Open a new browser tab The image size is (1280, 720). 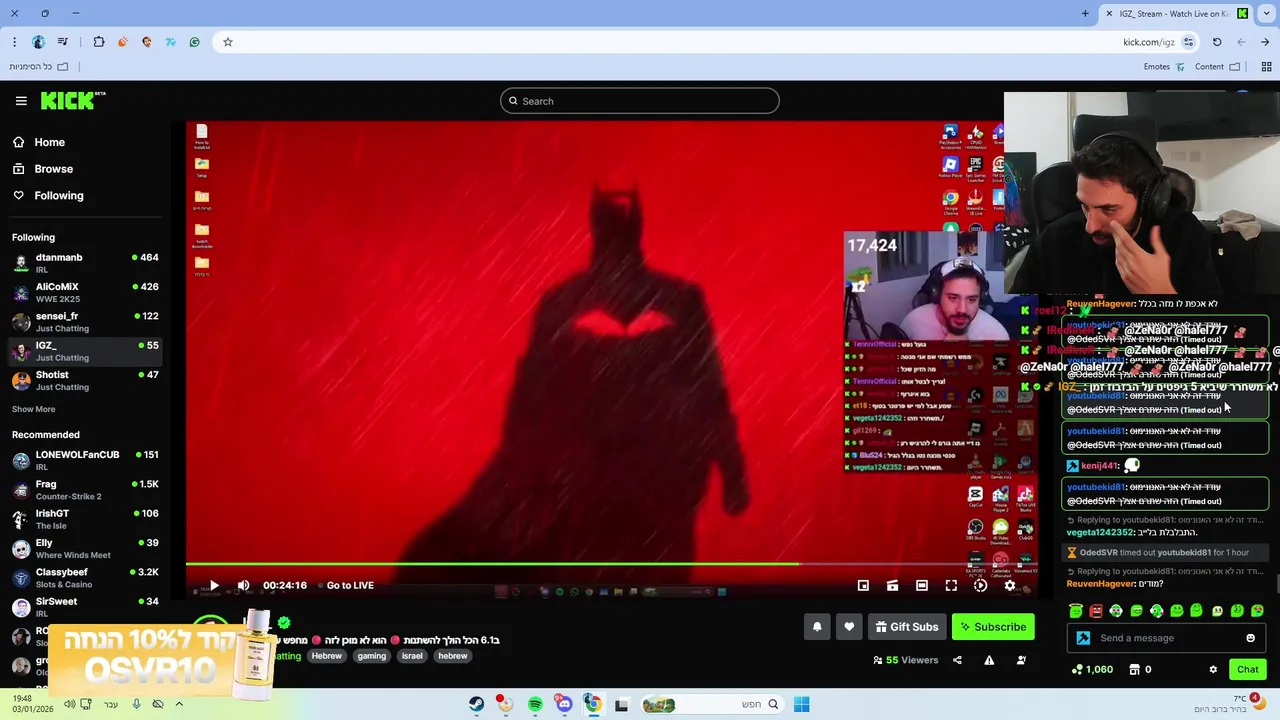click(x=1085, y=14)
